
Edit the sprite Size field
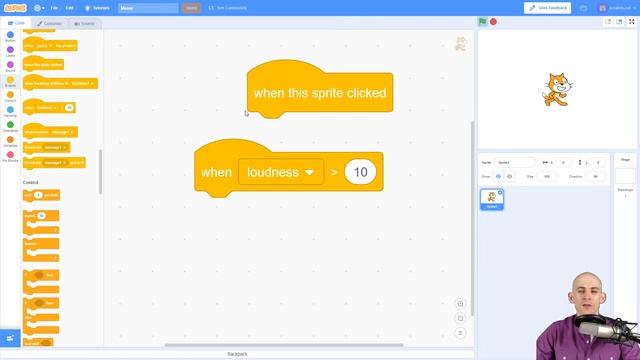coord(547,176)
